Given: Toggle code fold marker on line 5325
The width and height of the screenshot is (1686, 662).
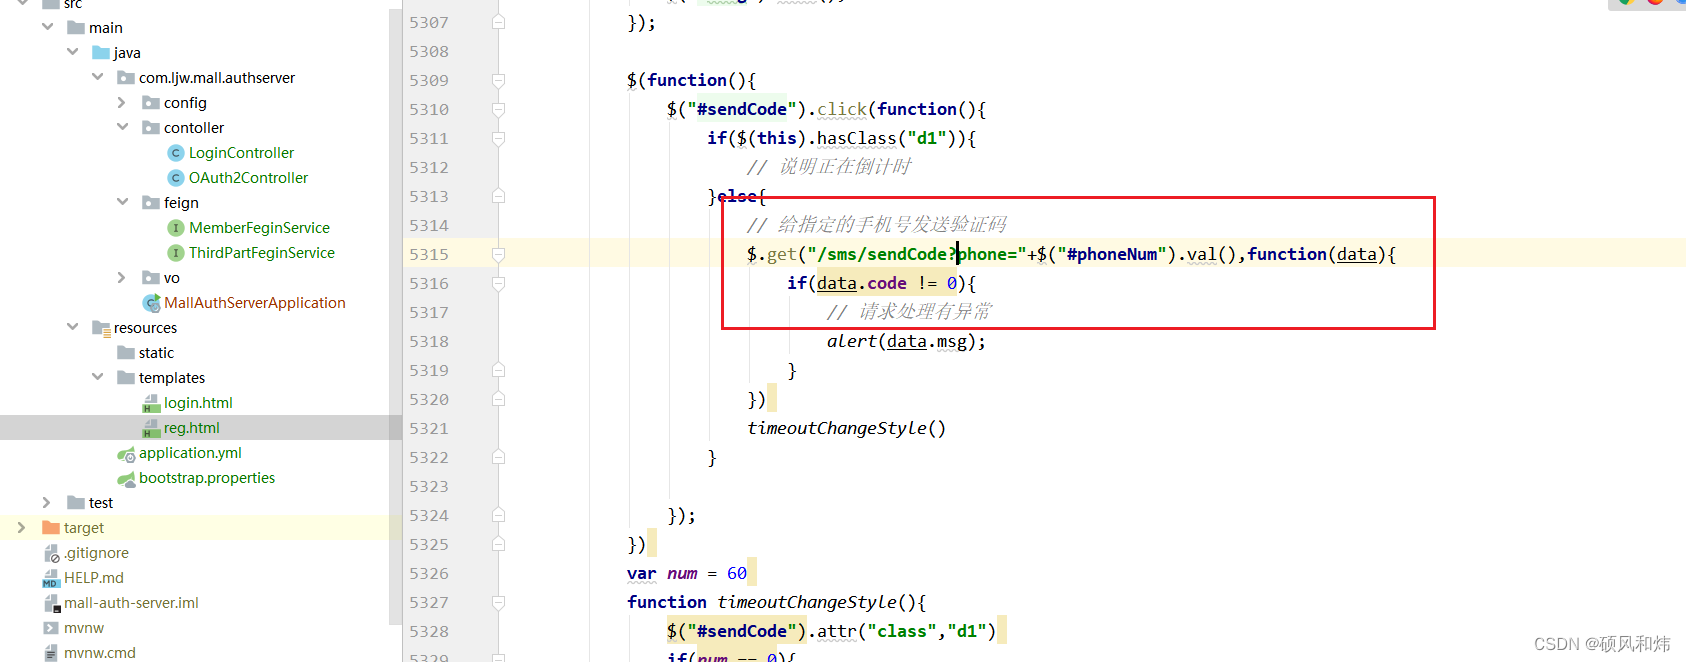Looking at the screenshot, I should tap(498, 544).
